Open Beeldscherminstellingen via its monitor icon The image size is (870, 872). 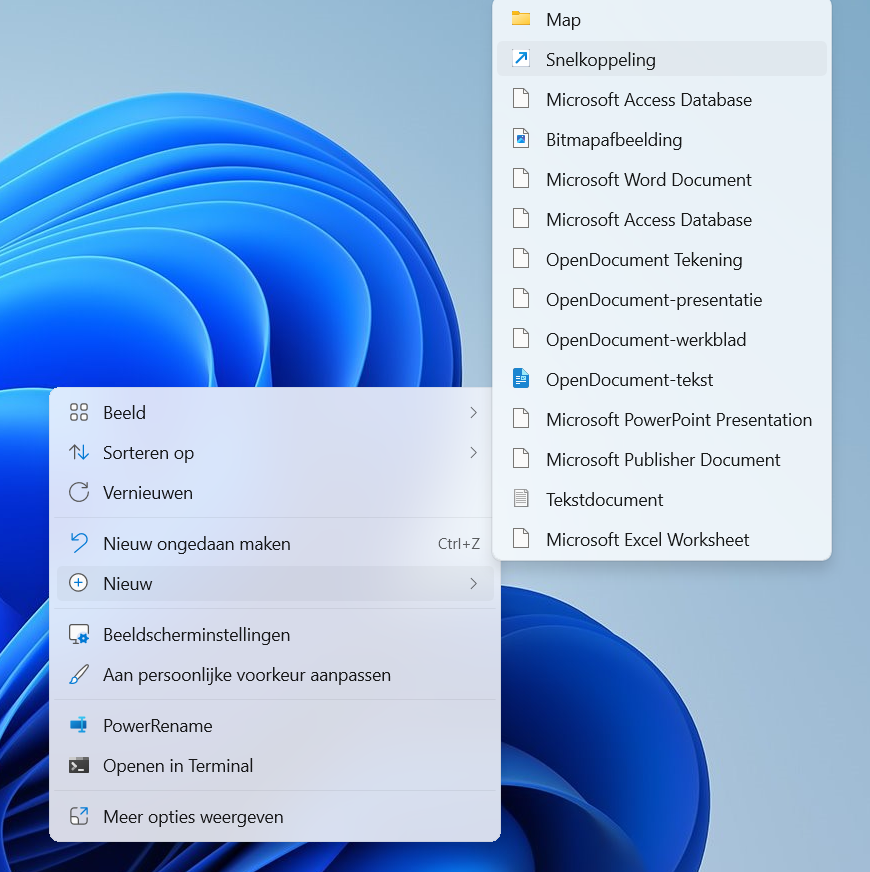coord(79,635)
